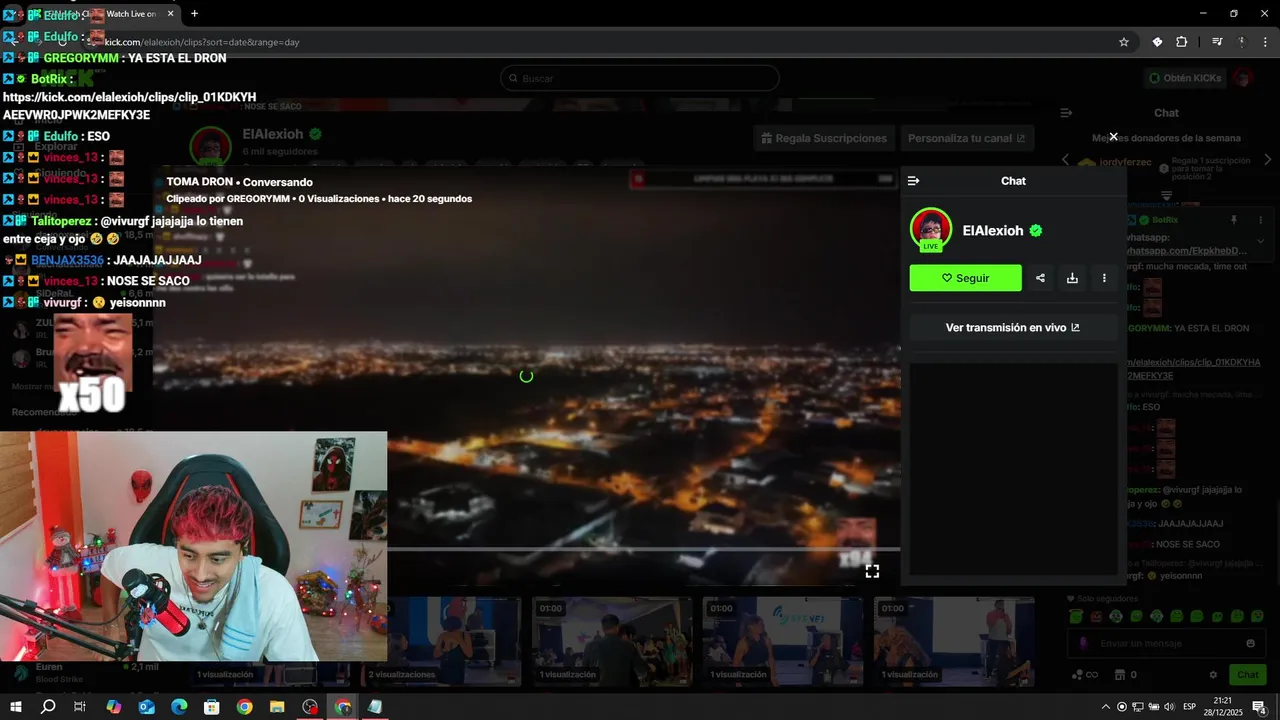Open Windows taskbar search
Screen dimensions: 1280x720
48,707
